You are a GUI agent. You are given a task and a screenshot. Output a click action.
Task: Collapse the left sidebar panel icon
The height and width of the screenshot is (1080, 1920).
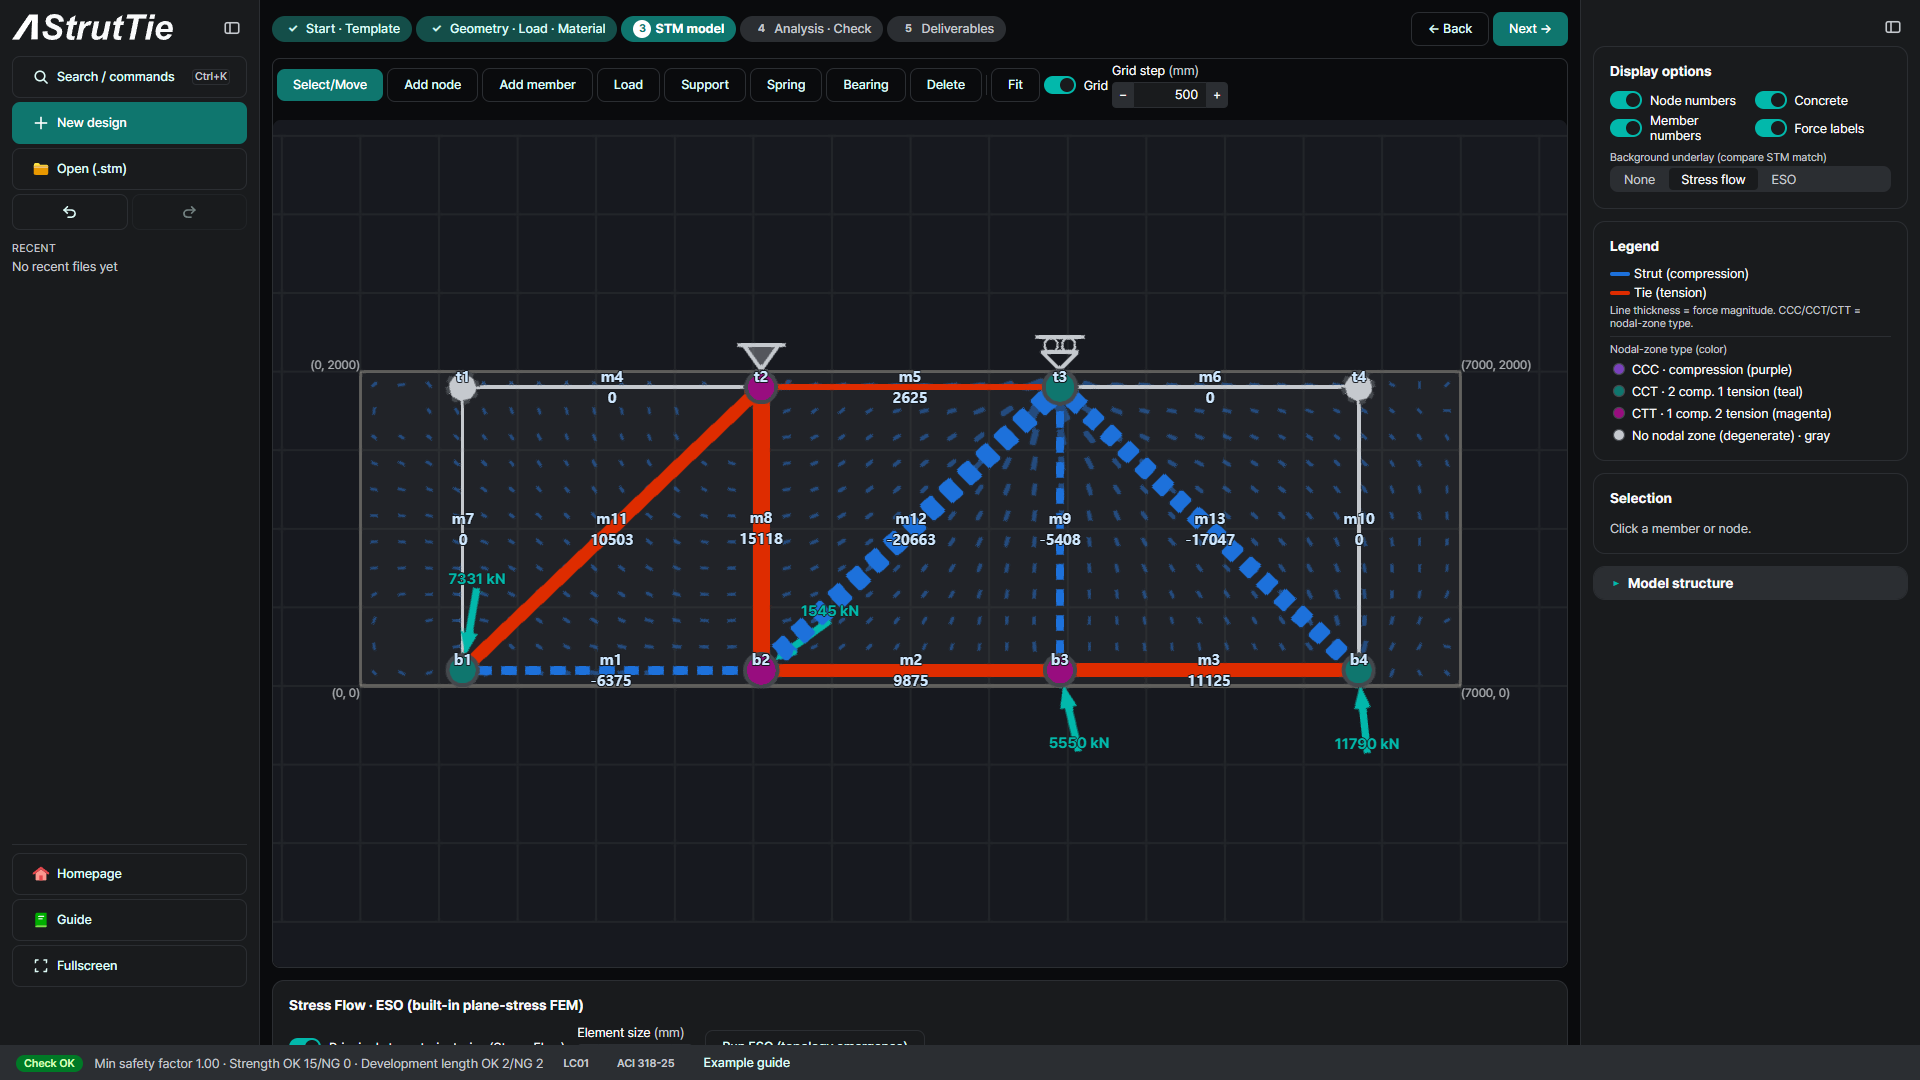point(232,28)
